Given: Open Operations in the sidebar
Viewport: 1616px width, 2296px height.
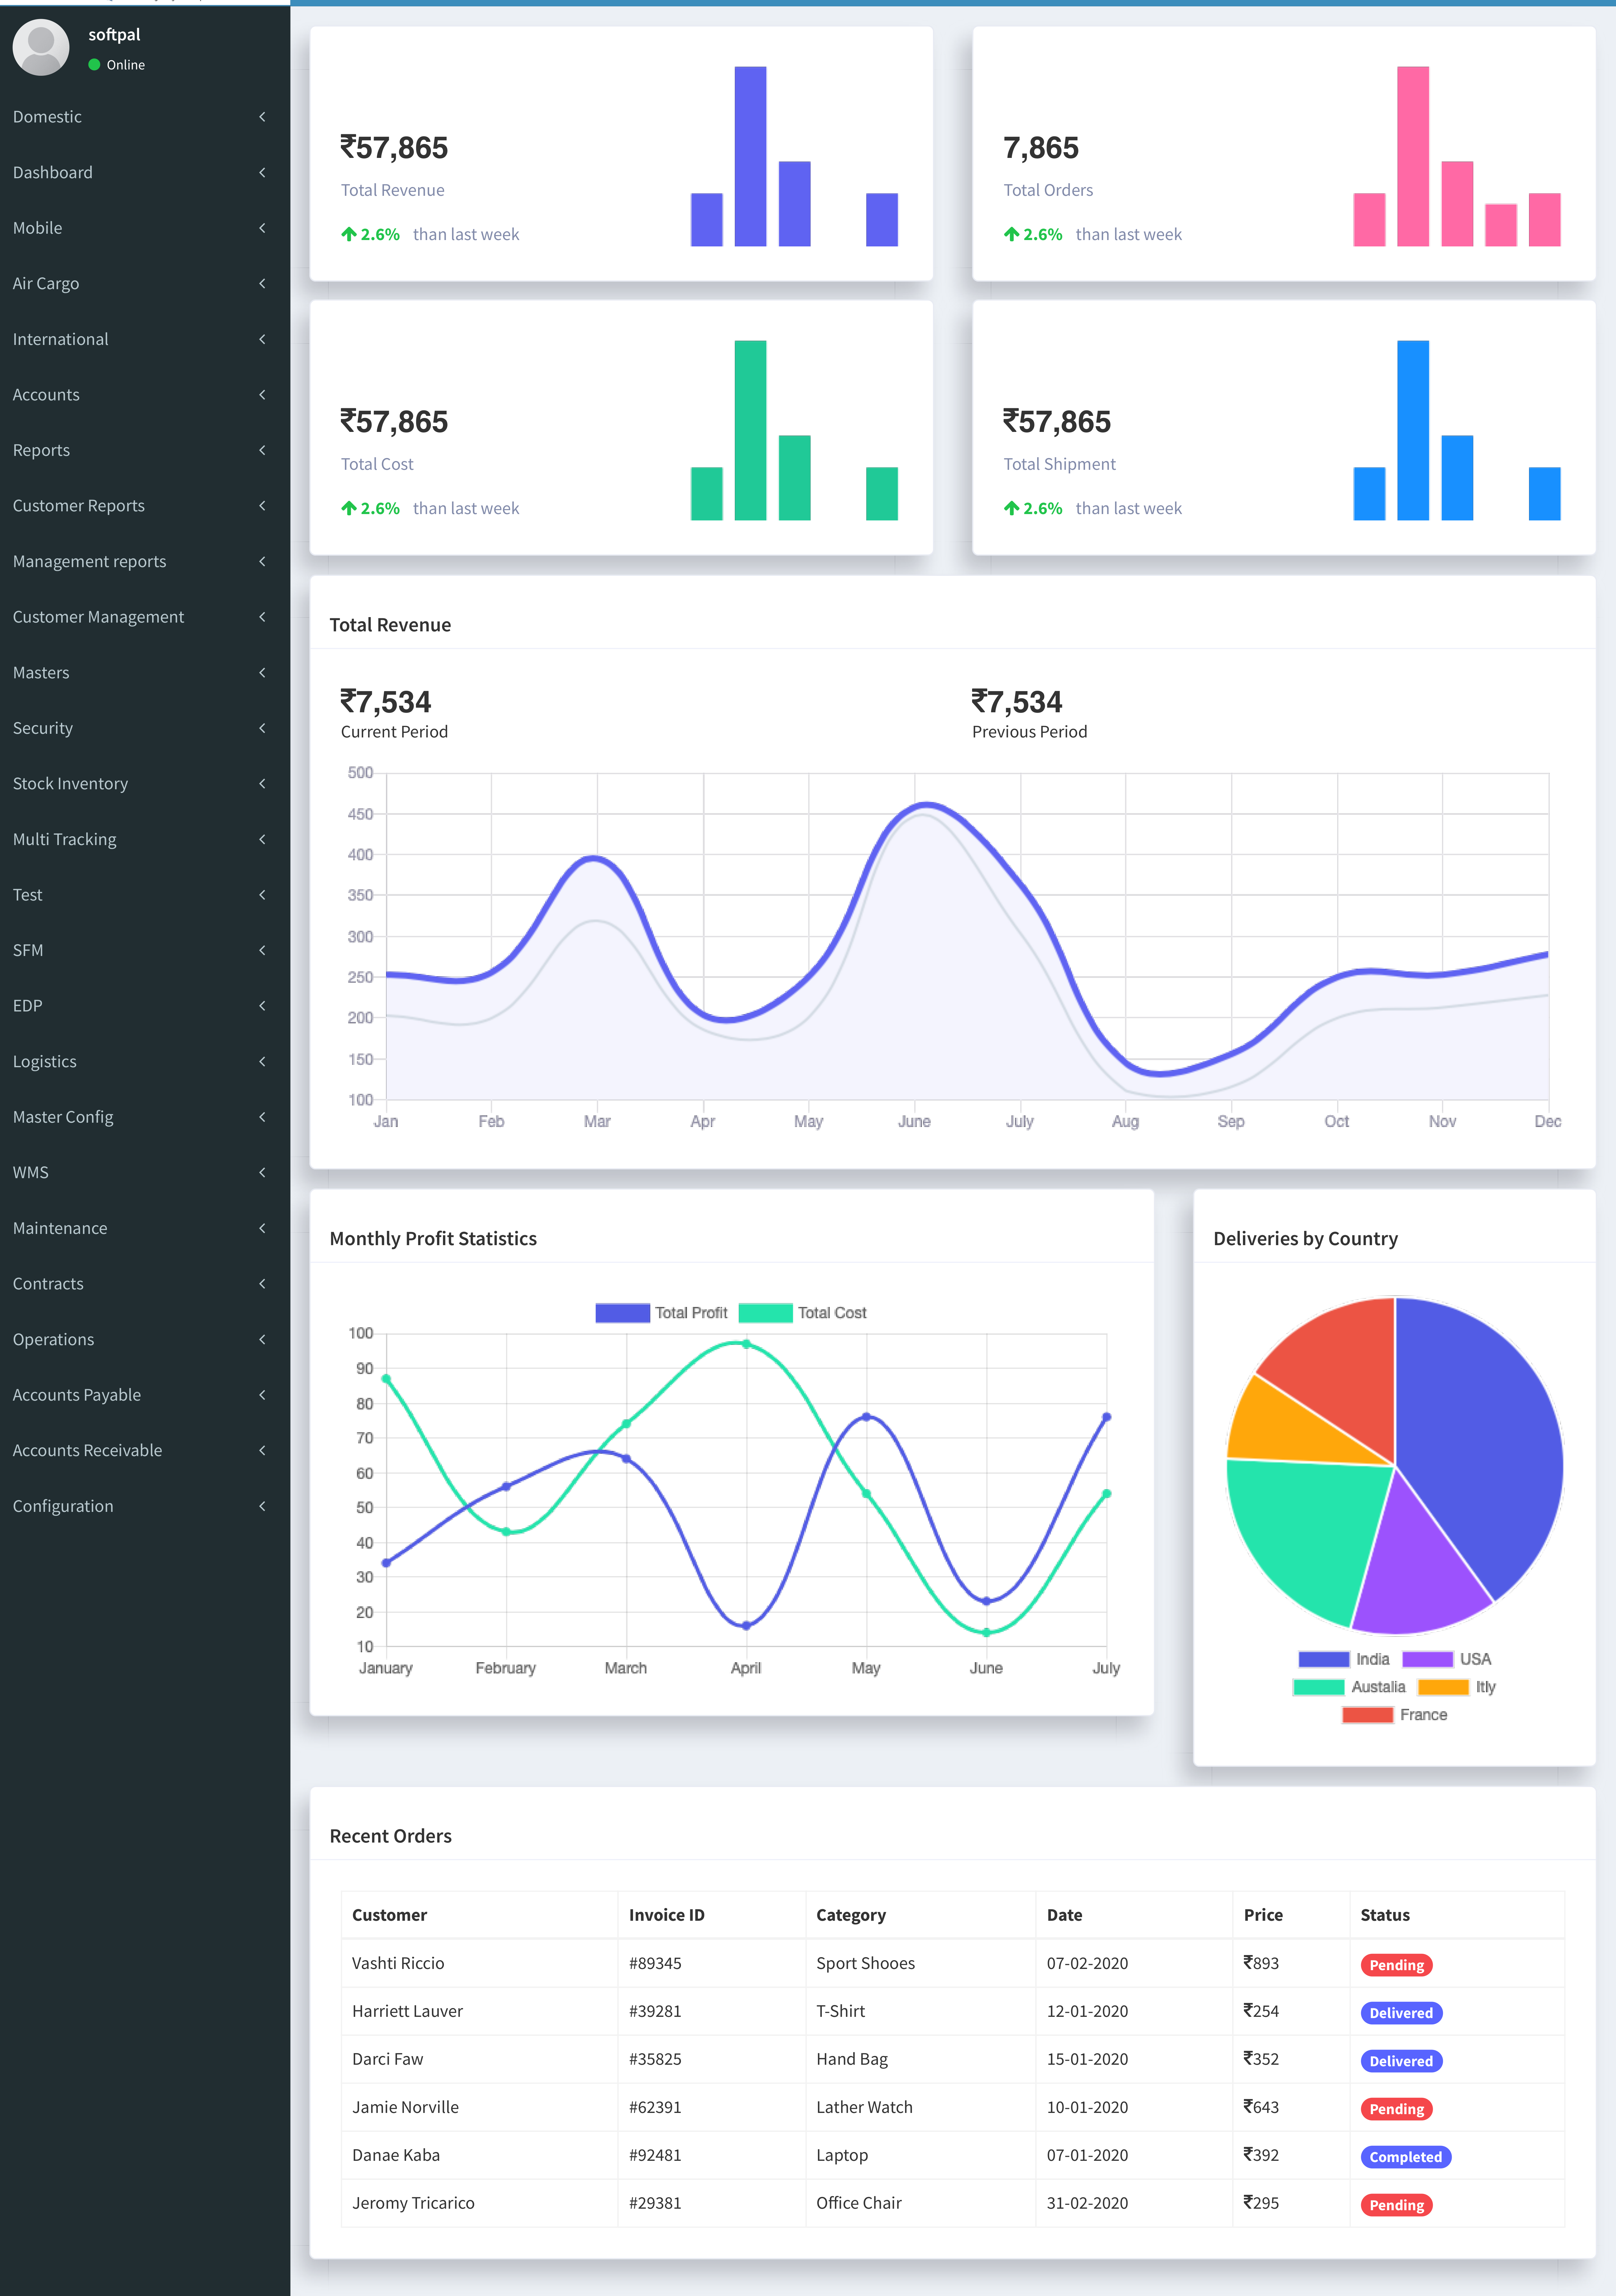Looking at the screenshot, I should [145, 1339].
